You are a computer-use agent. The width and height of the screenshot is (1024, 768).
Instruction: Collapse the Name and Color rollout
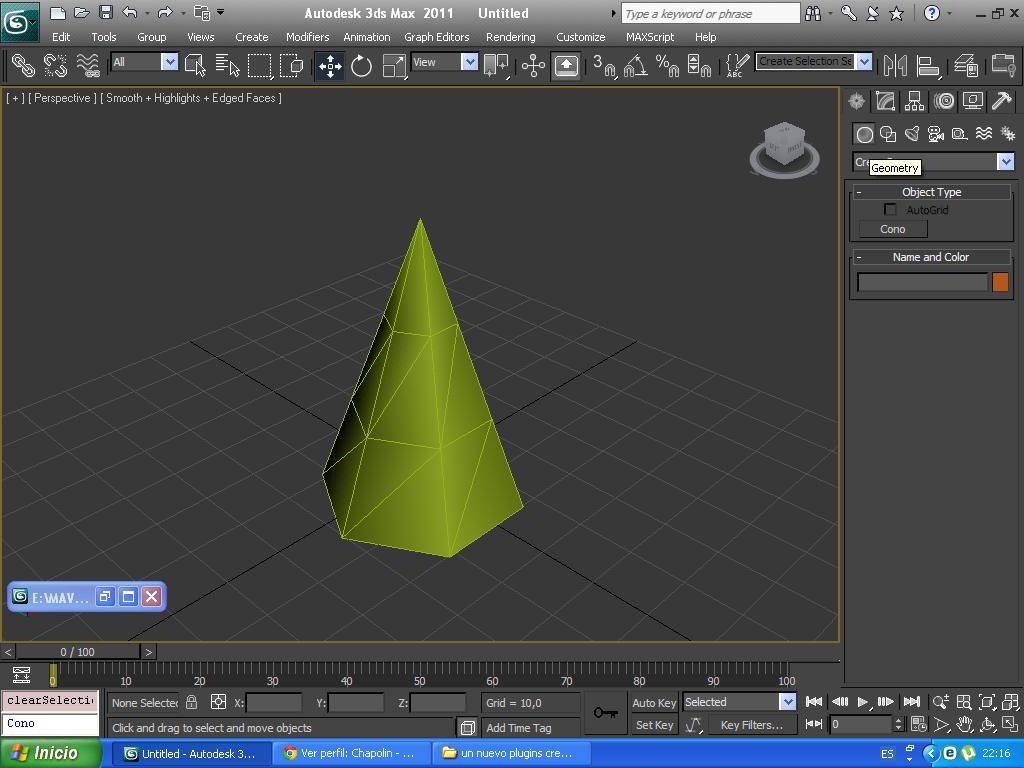(931, 257)
